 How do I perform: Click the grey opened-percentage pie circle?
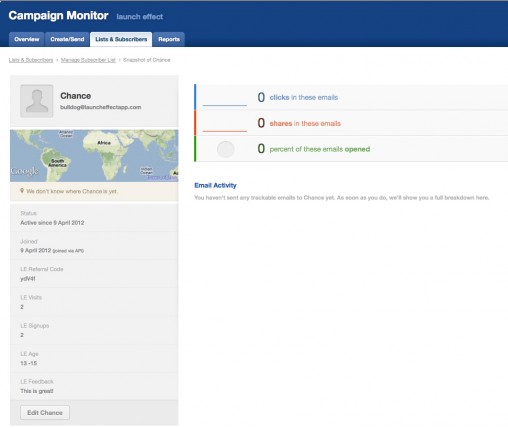pos(226,149)
